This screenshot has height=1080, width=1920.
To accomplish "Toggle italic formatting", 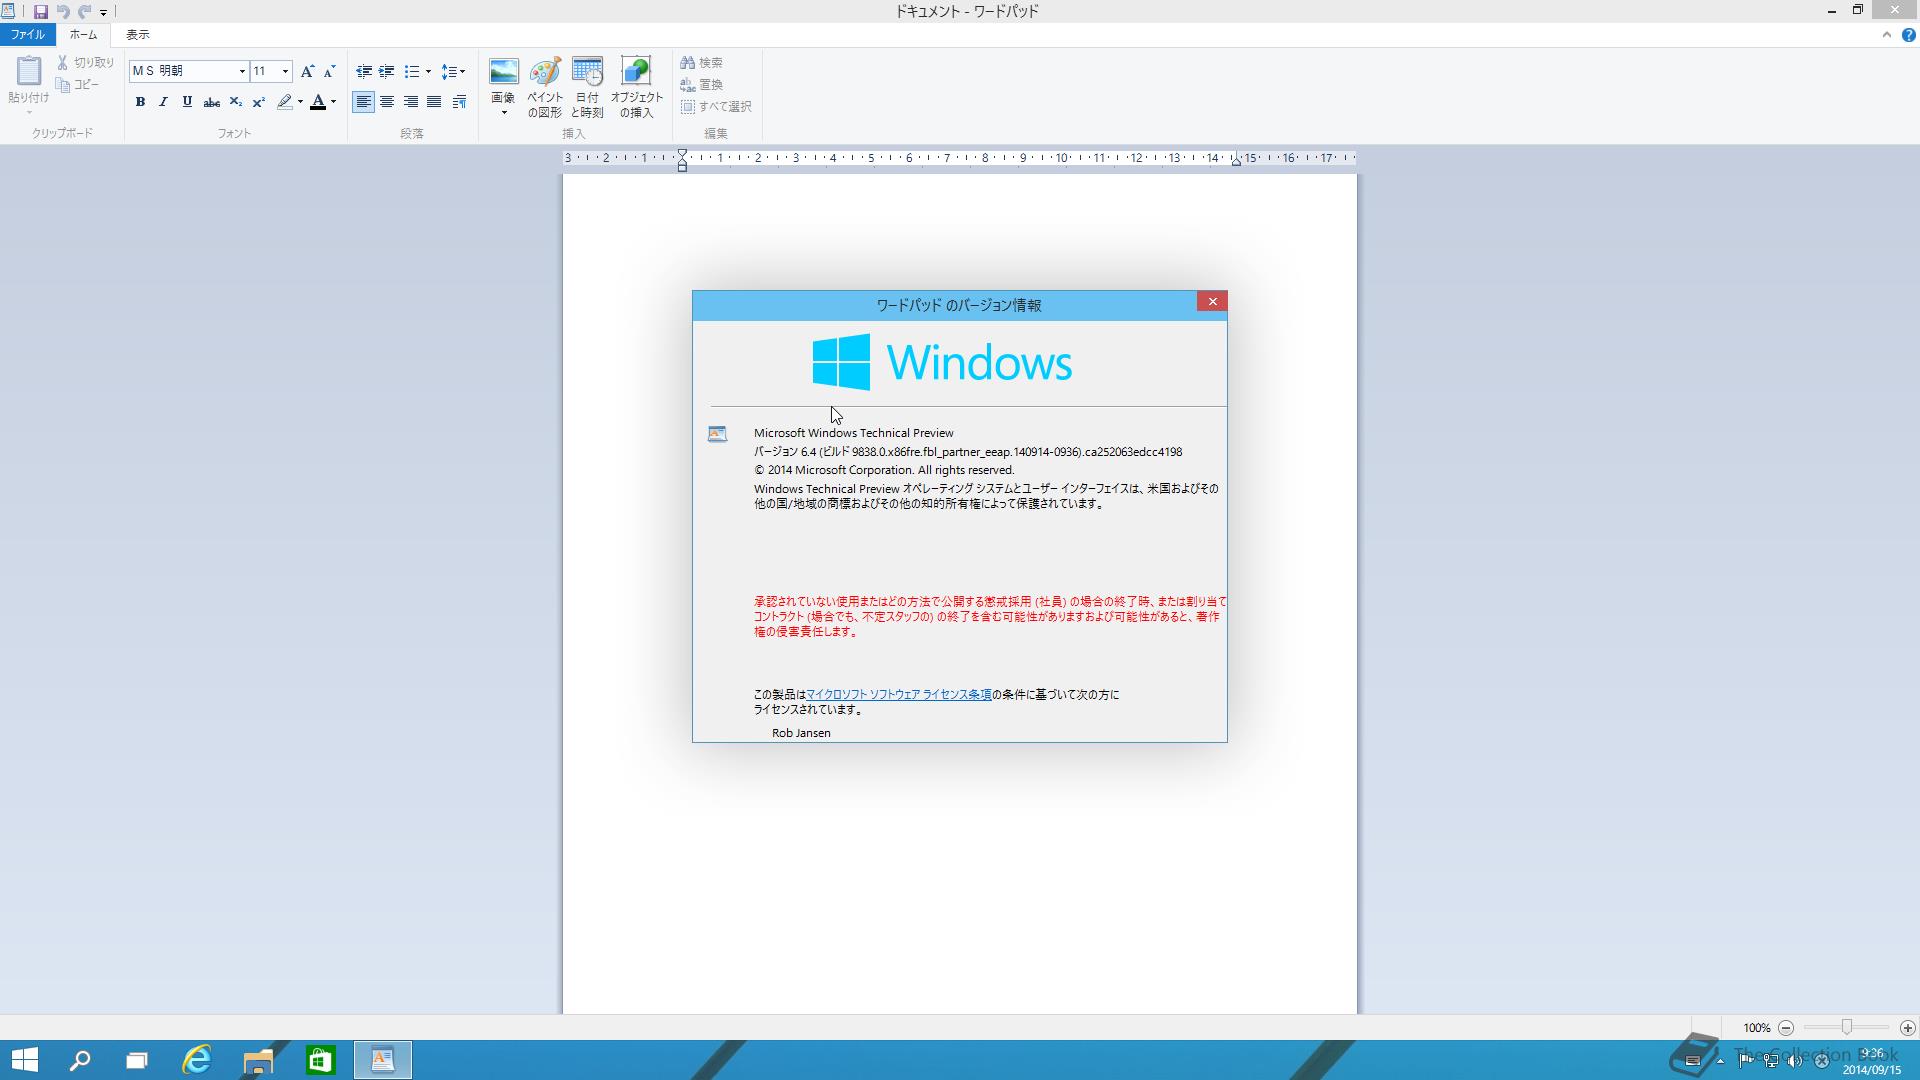I will coord(163,102).
